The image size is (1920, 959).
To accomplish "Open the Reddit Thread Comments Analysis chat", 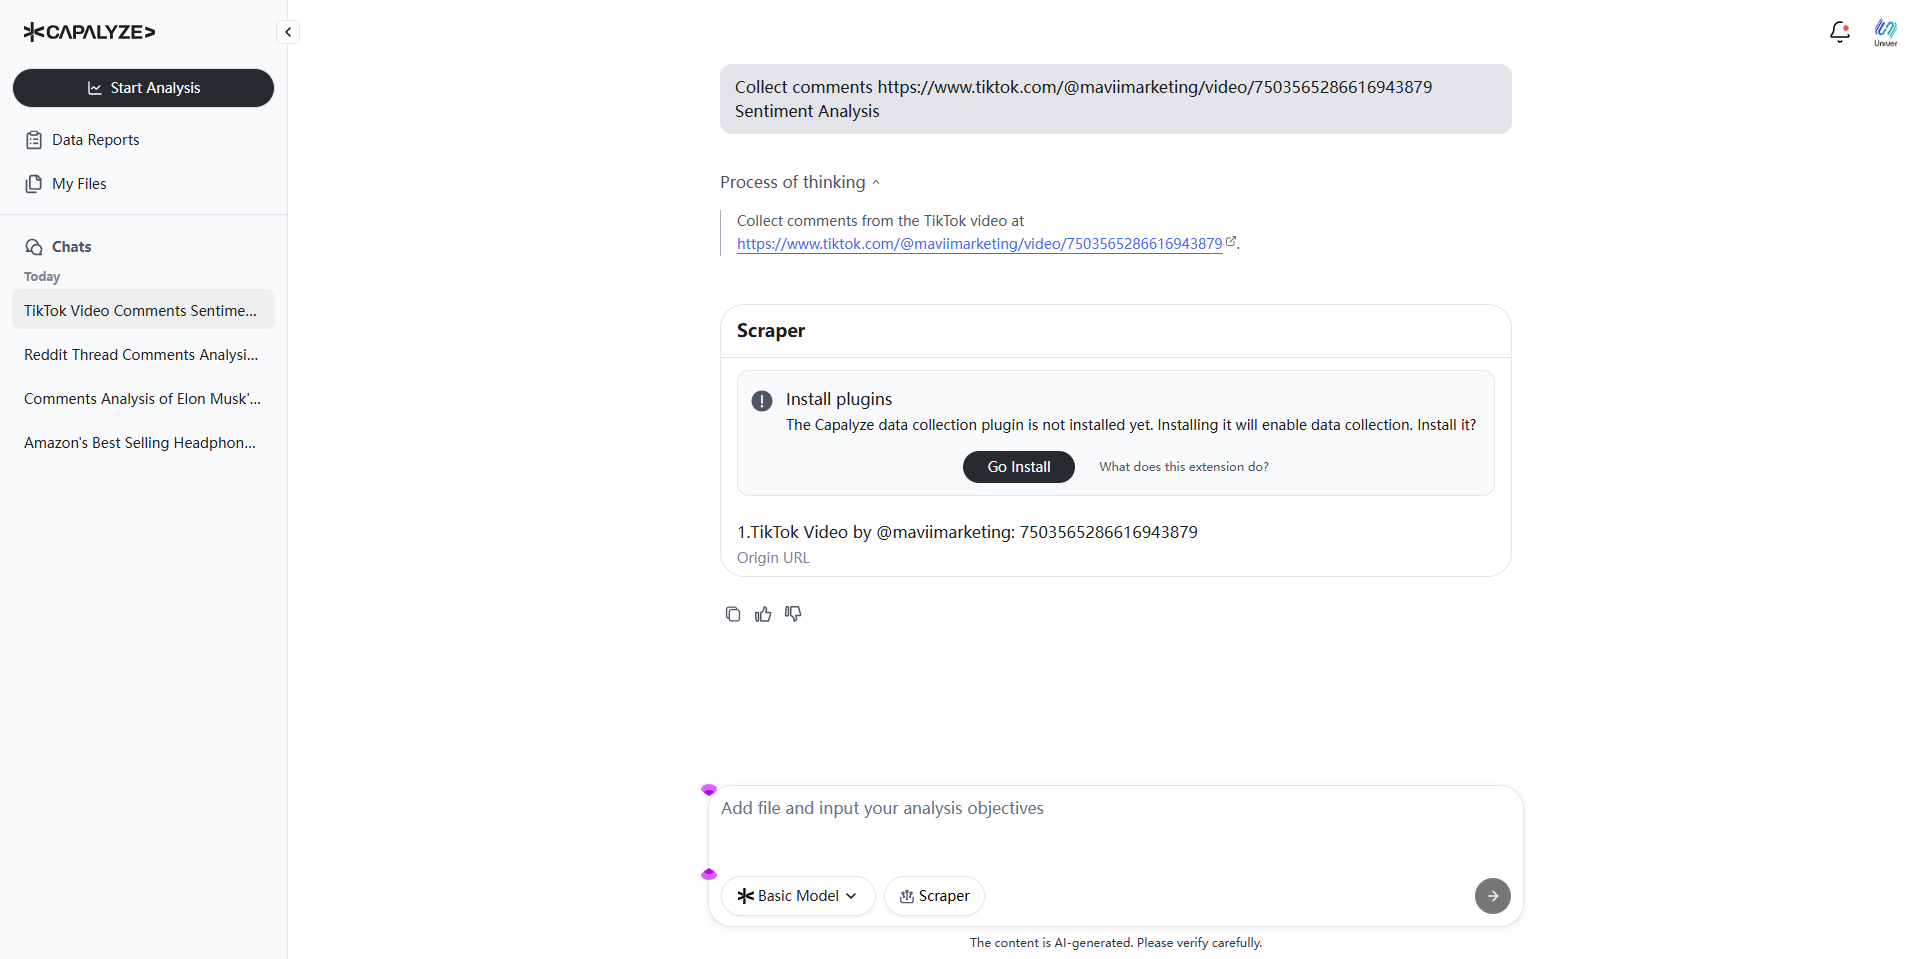I will 143,355.
